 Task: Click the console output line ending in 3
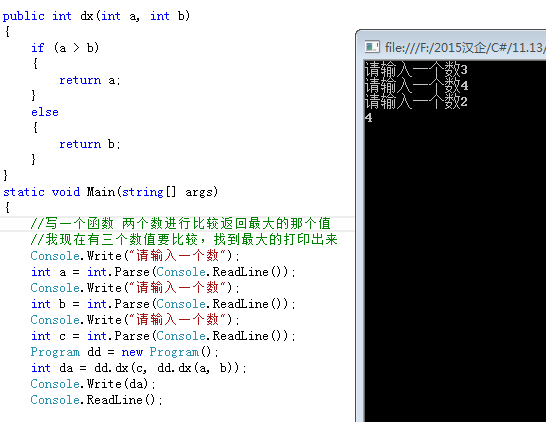pos(416,69)
